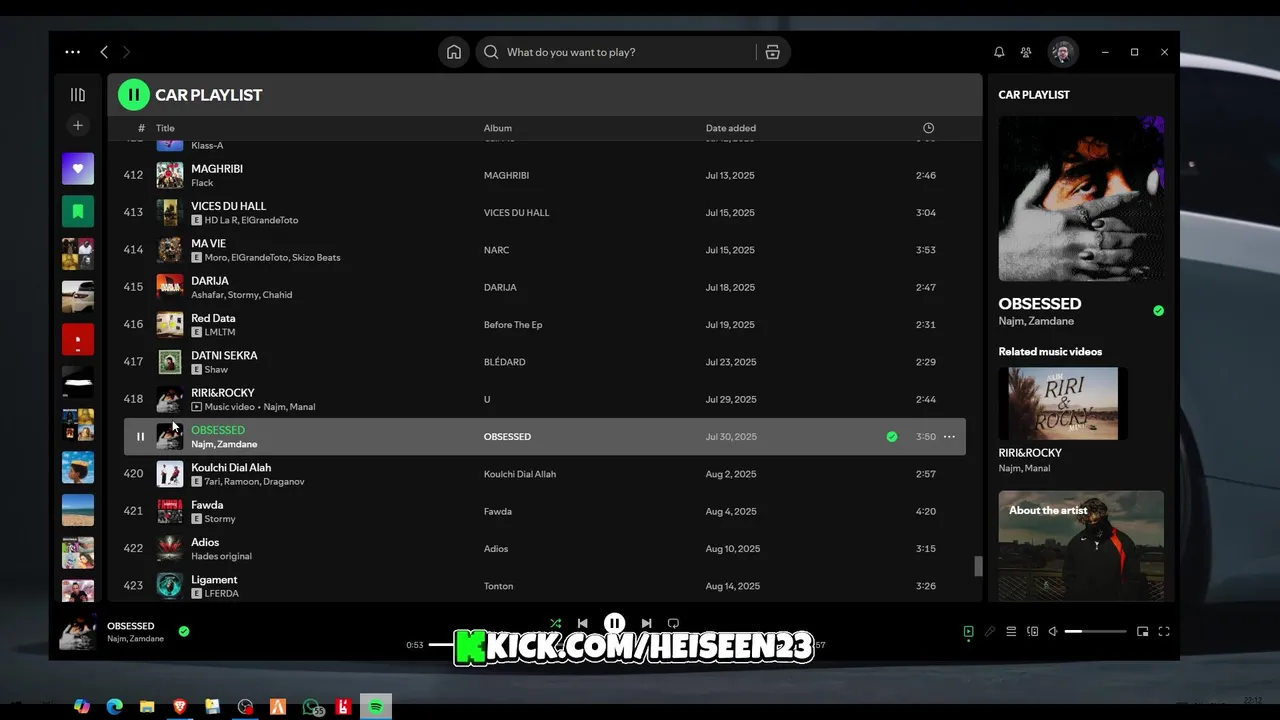
Task: Go forward with the right arrow
Action: 126,52
